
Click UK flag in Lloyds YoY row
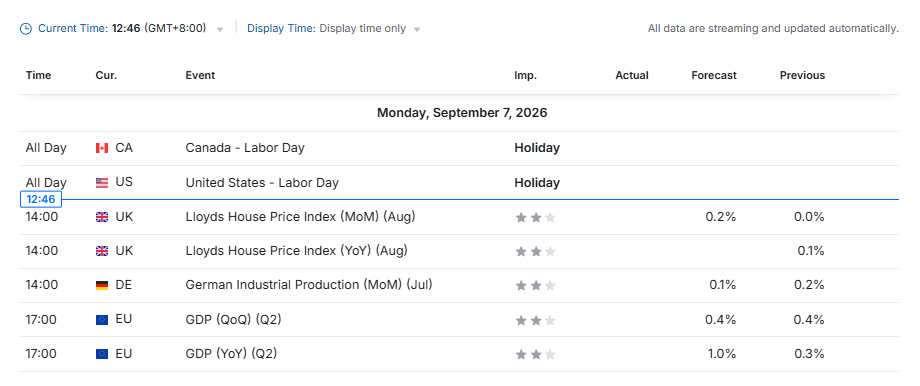coord(102,251)
